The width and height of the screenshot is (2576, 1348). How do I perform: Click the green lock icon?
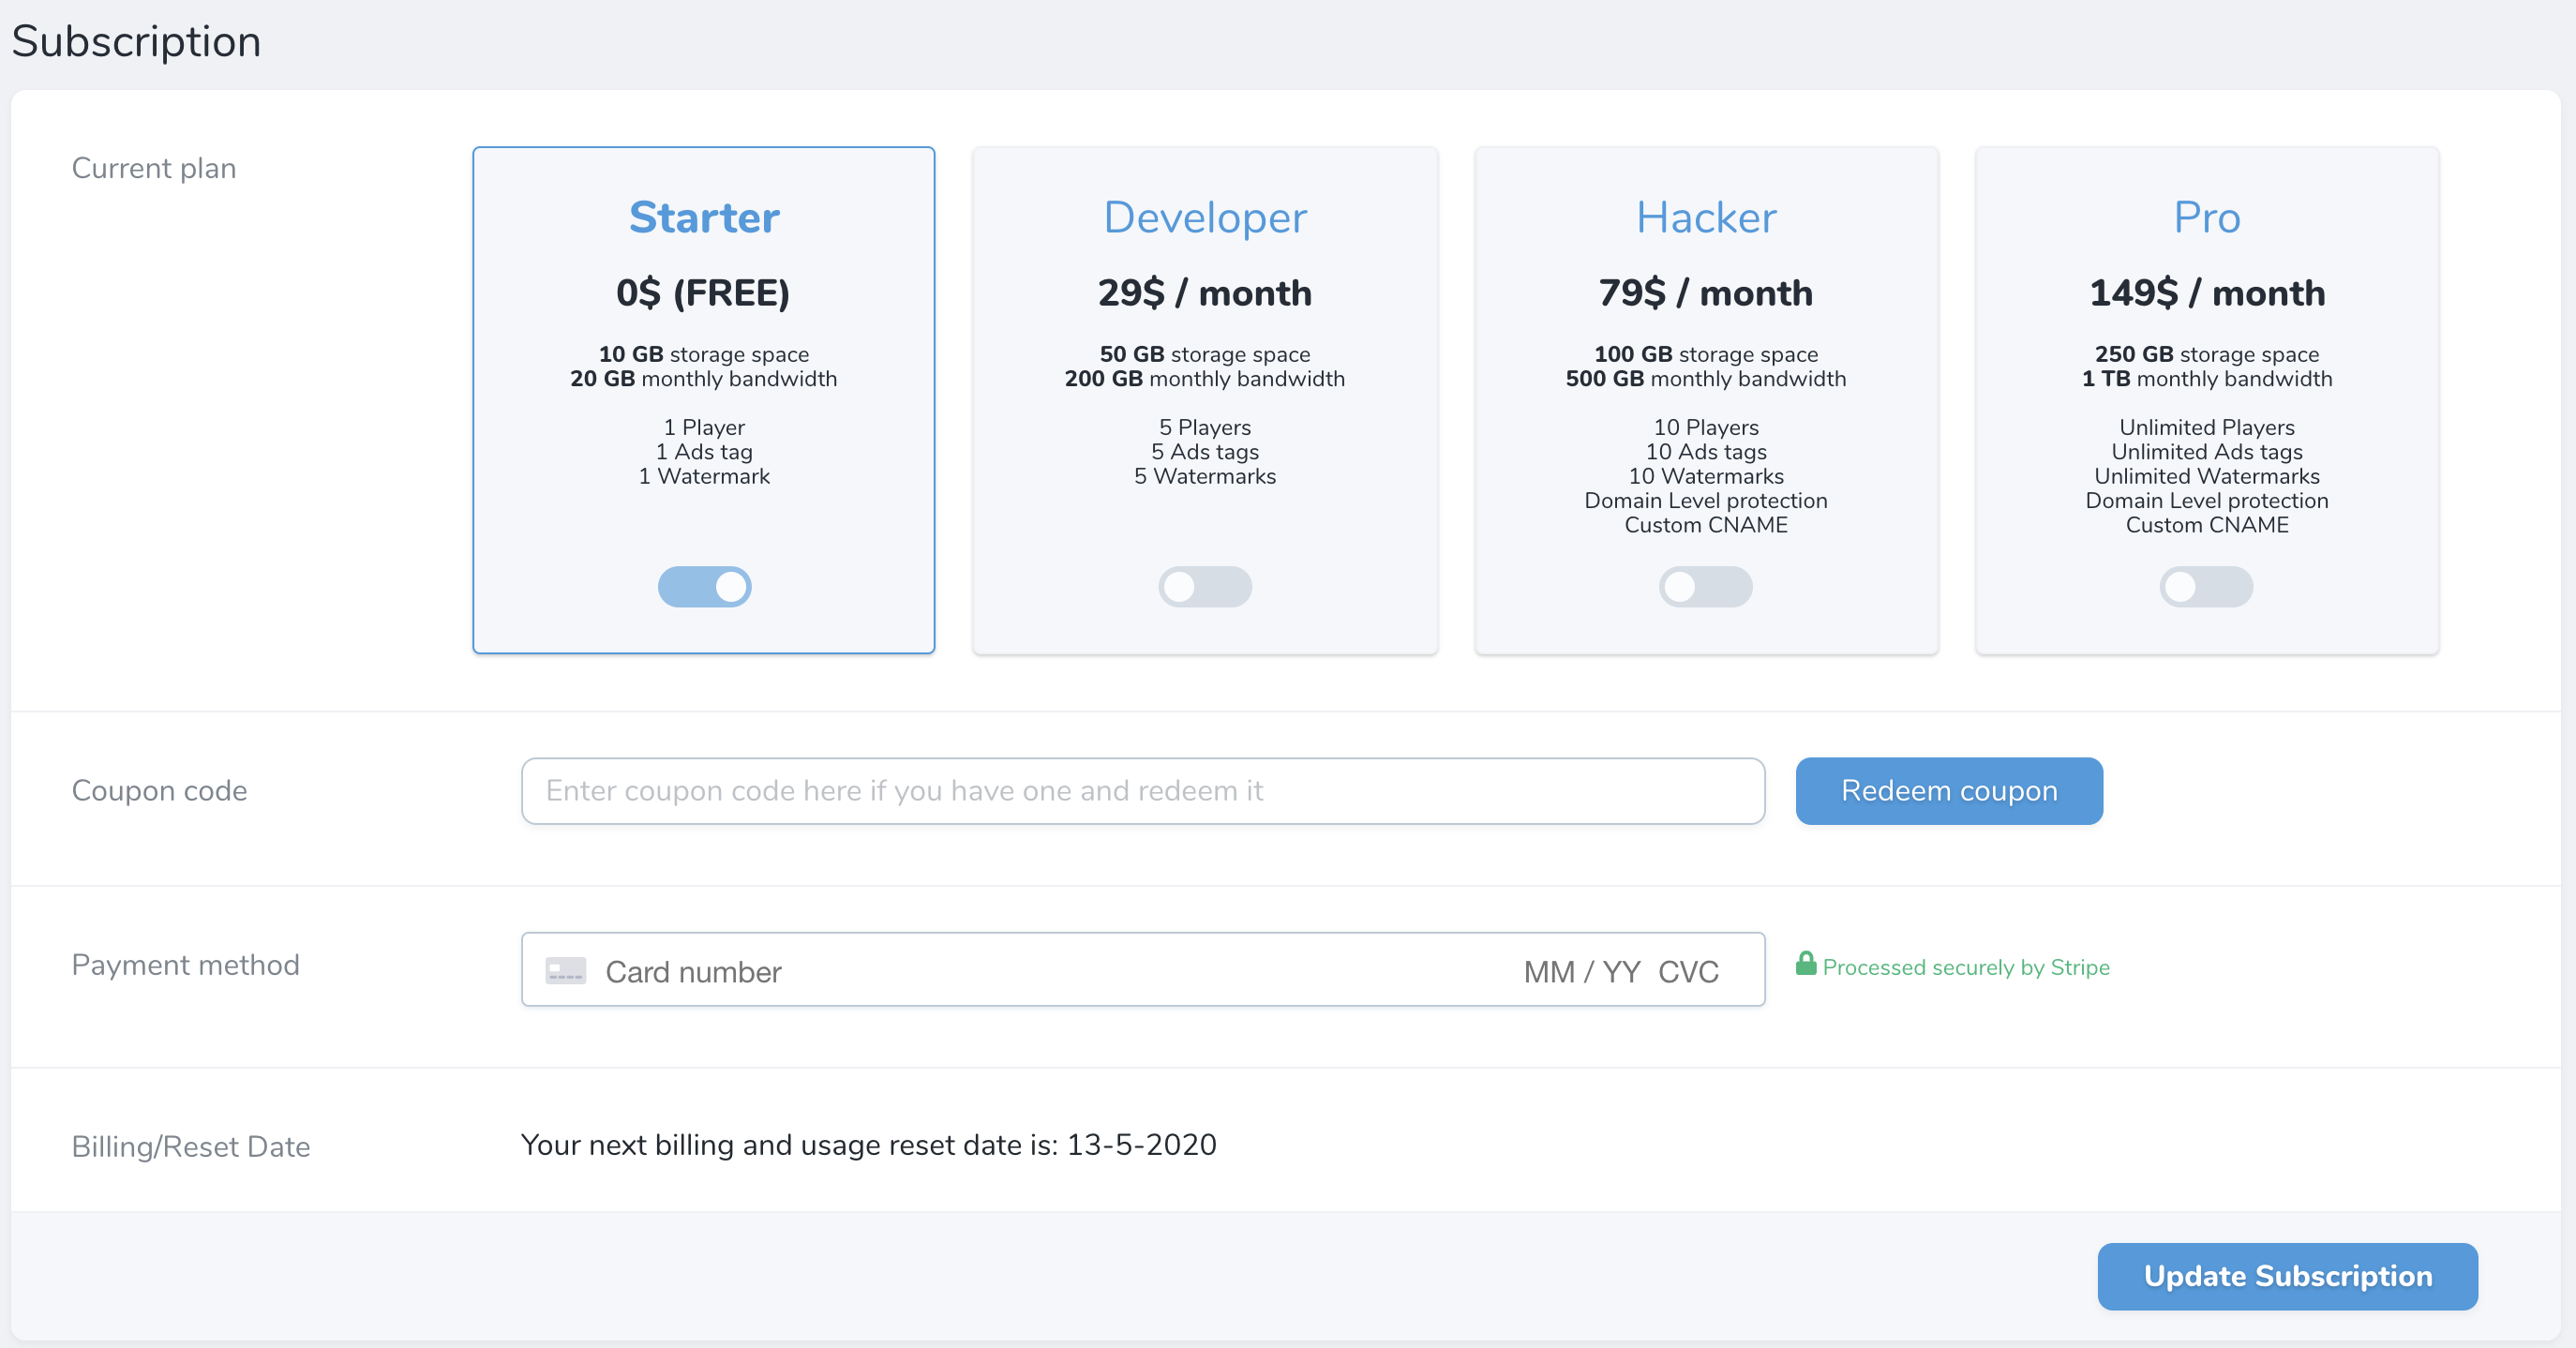(1806, 964)
